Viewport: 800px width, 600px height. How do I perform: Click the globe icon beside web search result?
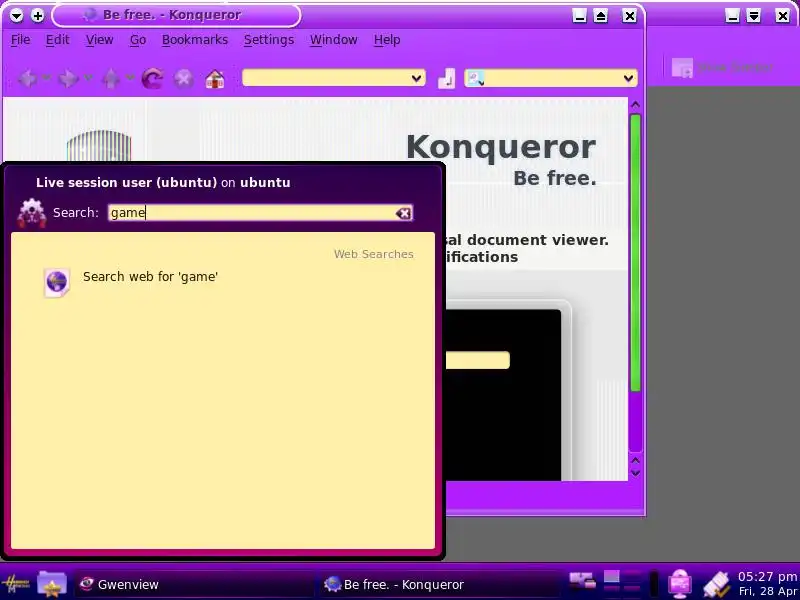coord(57,282)
